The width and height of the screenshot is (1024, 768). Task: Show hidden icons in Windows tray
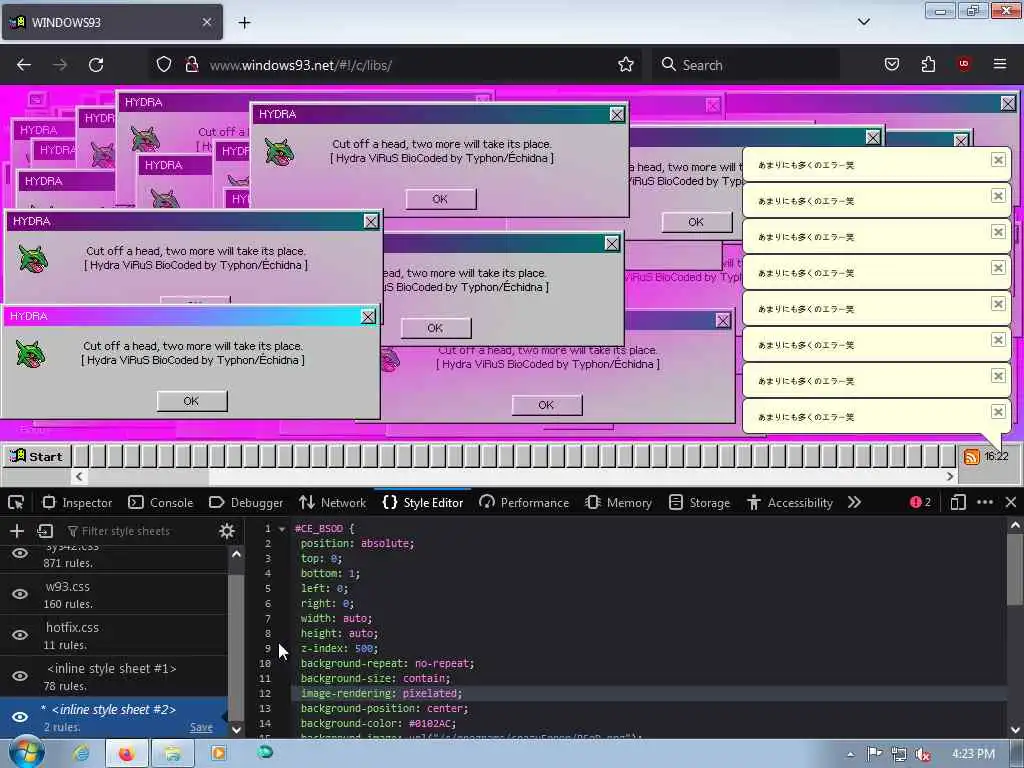850,755
